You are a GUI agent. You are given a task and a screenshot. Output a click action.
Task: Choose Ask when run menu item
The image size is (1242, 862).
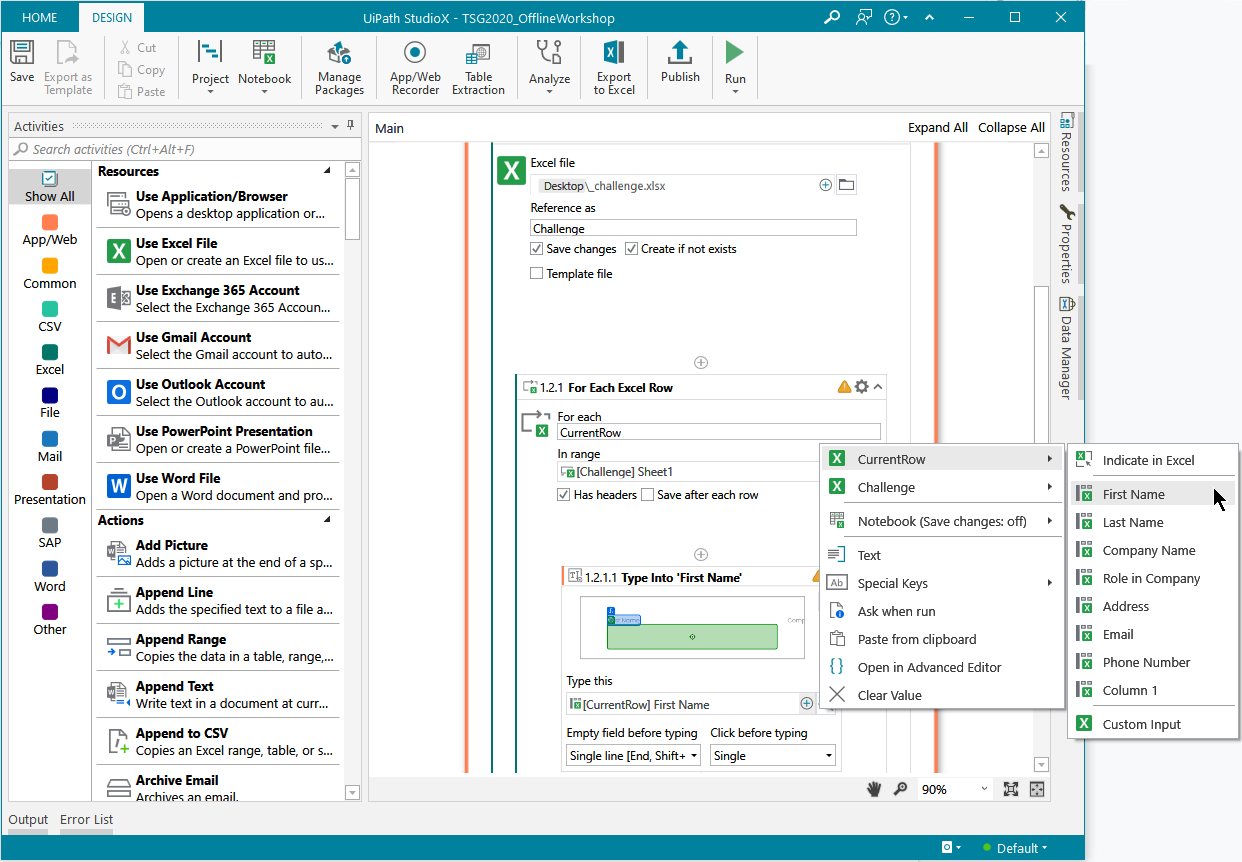[x=940, y=611]
